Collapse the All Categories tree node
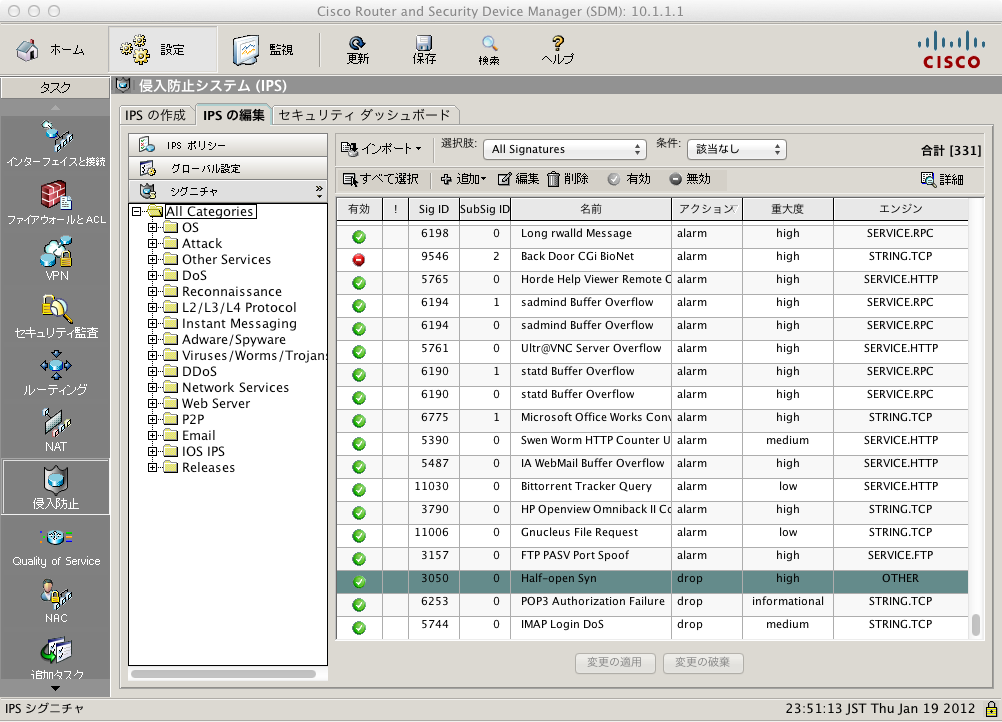Screen dimensions: 1002x722 (x=136, y=211)
